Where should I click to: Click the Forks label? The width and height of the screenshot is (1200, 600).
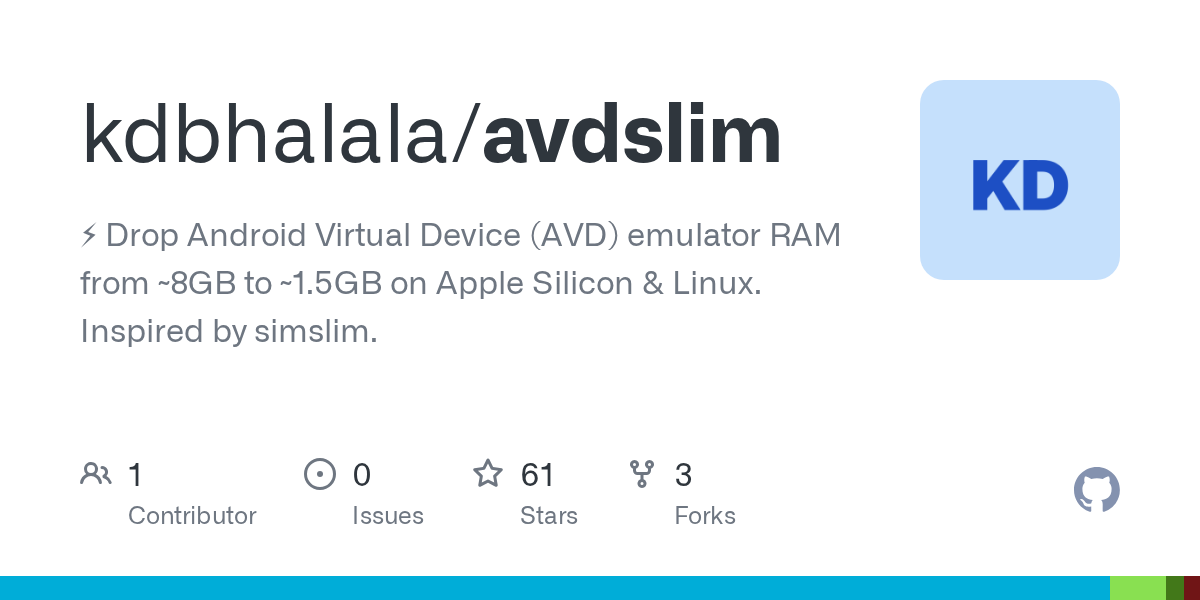(705, 516)
